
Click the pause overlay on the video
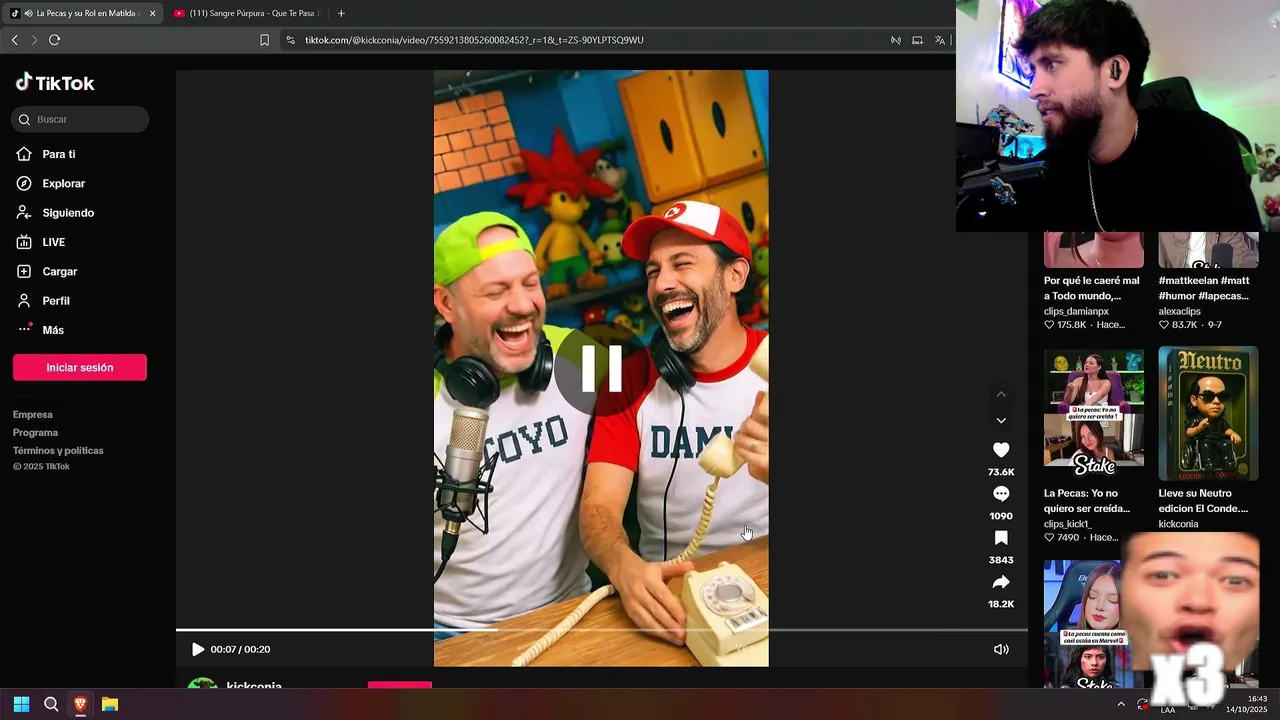click(x=602, y=368)
